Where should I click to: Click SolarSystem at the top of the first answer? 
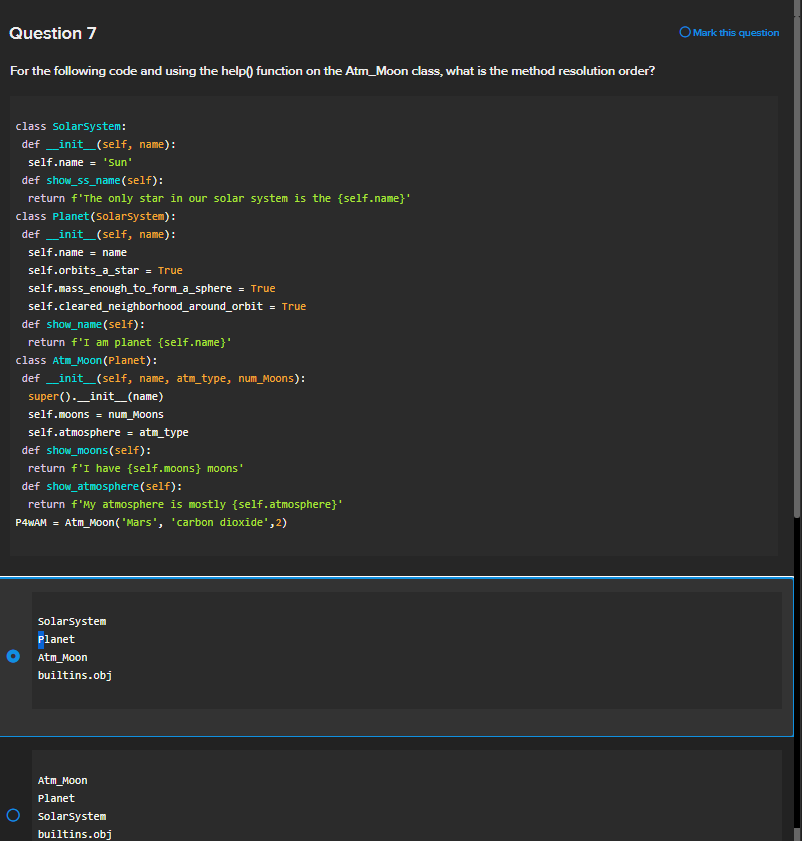(72, 622)
